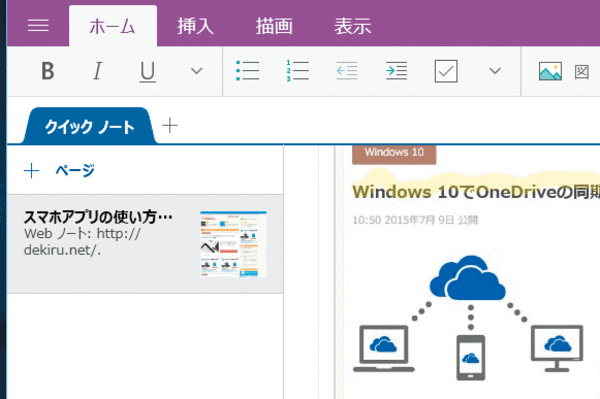The height and width of the screenshot is (399, 600).
Task: Decrease indent of paragraph
Action: point(347,71)
